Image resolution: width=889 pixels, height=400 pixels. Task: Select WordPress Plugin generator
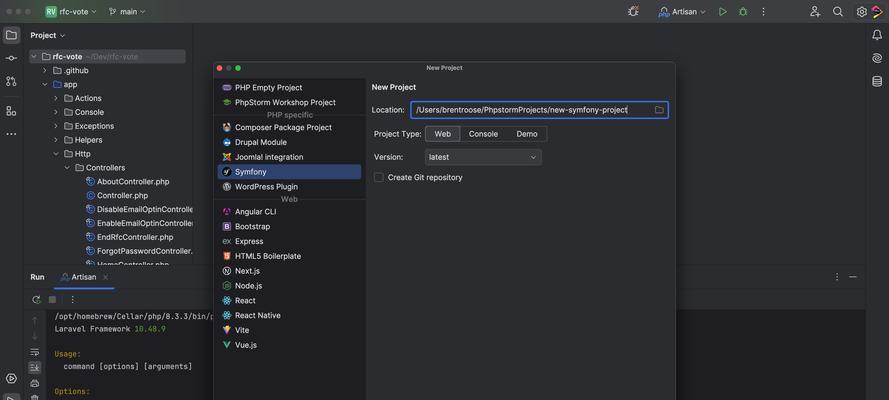point(289,186)
